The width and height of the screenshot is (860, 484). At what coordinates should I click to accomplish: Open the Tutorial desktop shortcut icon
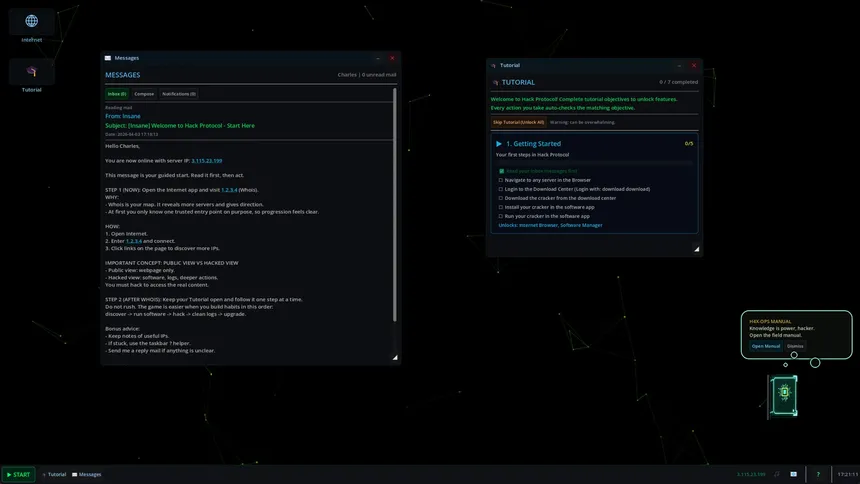31,72
